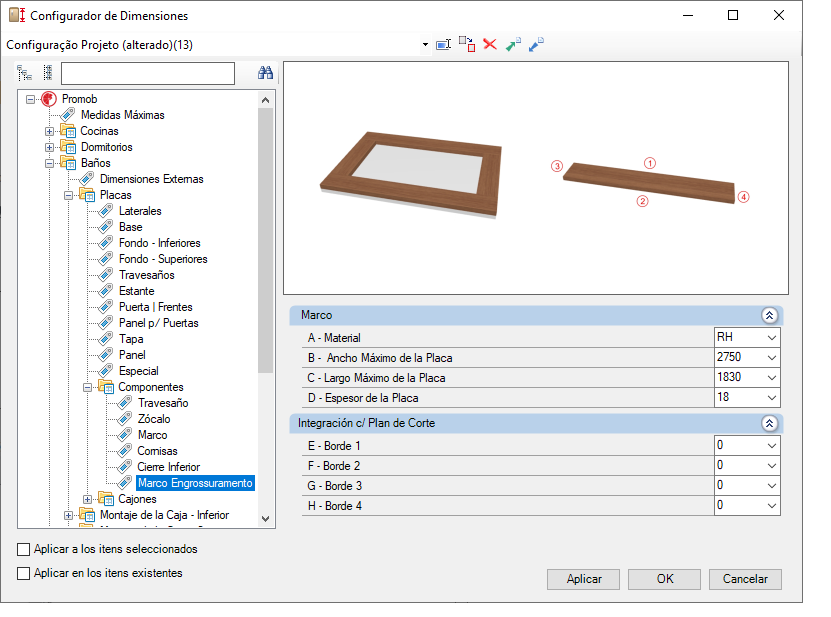Collapse the Integración c/ Plan de Corte section
The height and width of the screenshot is (617, 831).
tap(770, 423)
